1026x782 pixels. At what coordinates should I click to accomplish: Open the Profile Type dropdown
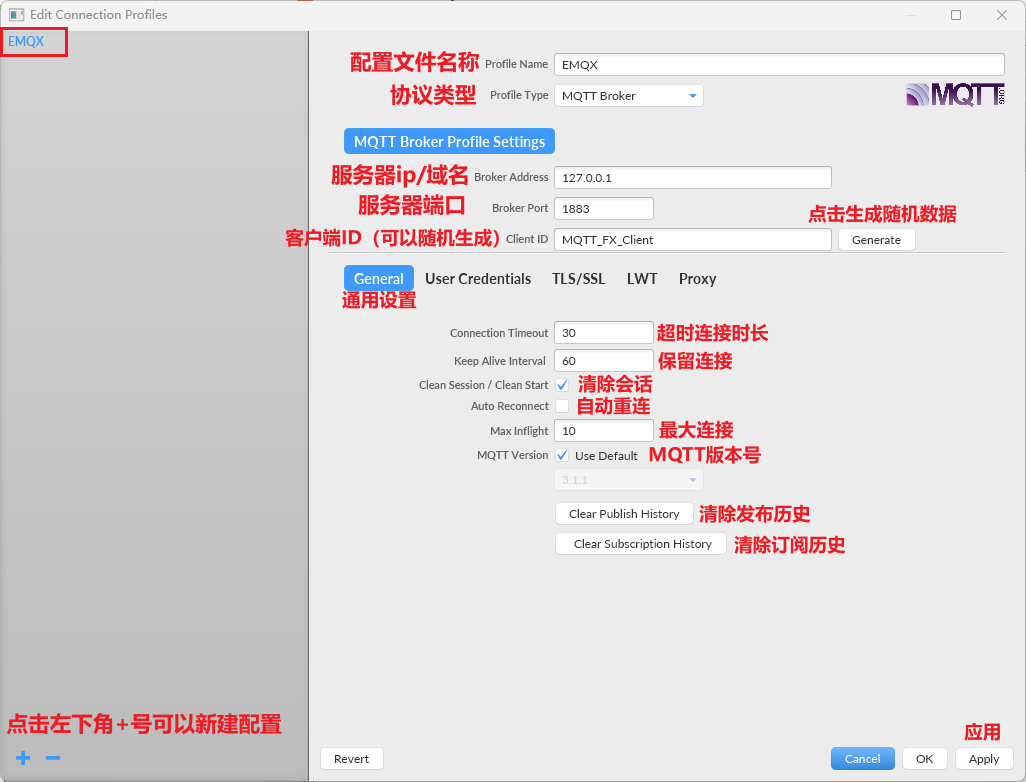(629, 96)
